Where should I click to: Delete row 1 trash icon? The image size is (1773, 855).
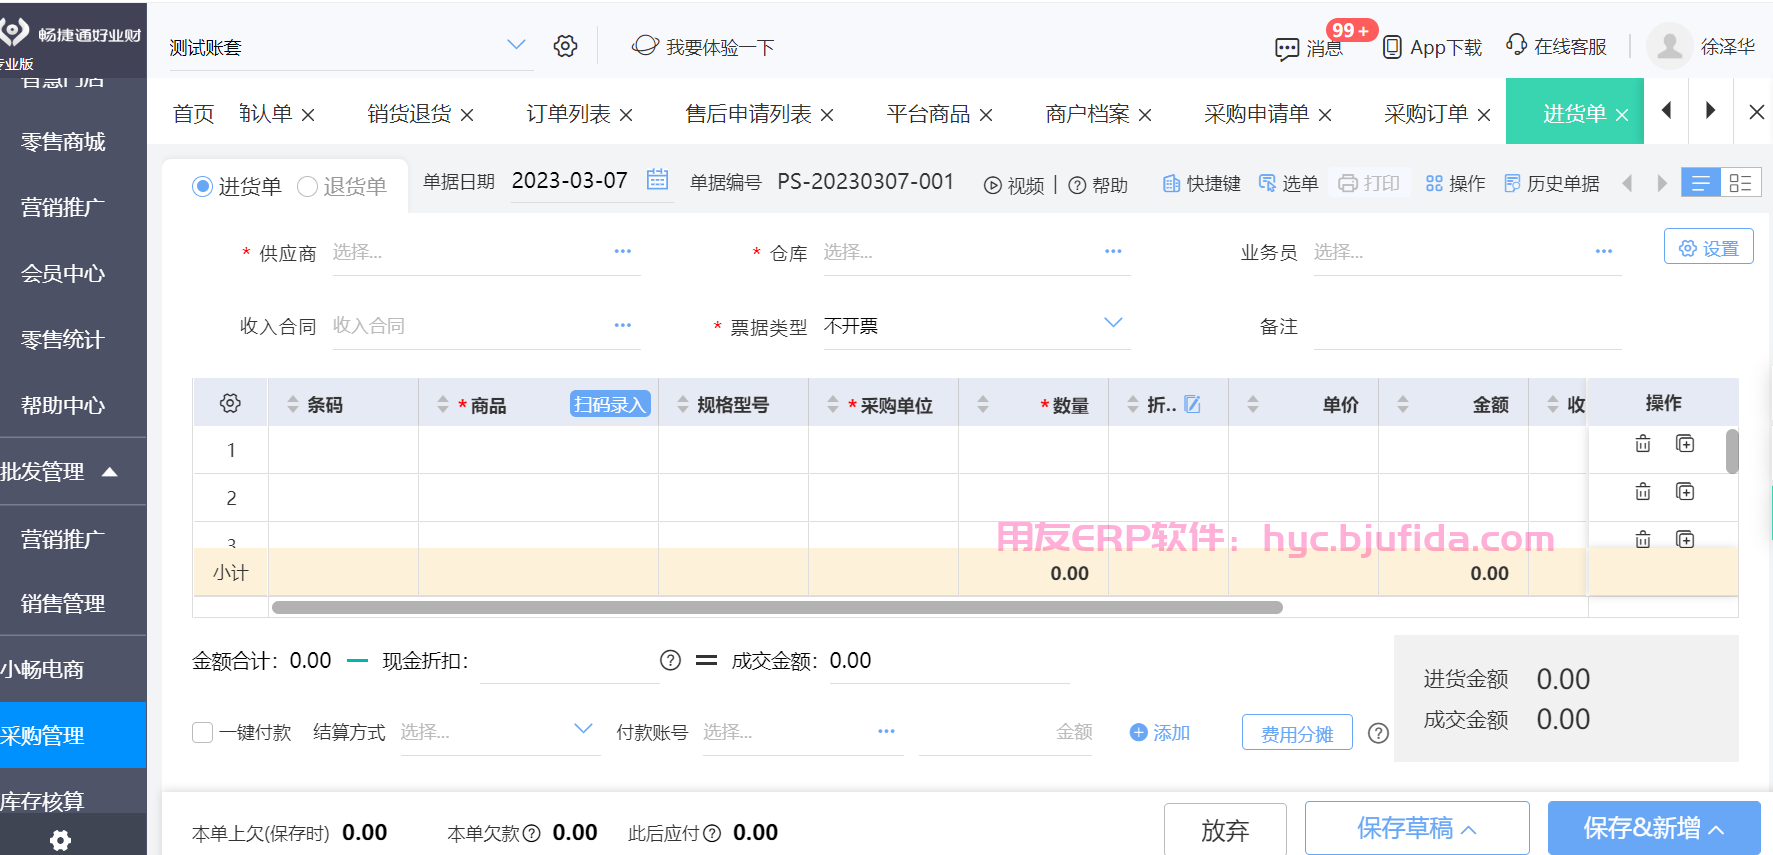1642,443
